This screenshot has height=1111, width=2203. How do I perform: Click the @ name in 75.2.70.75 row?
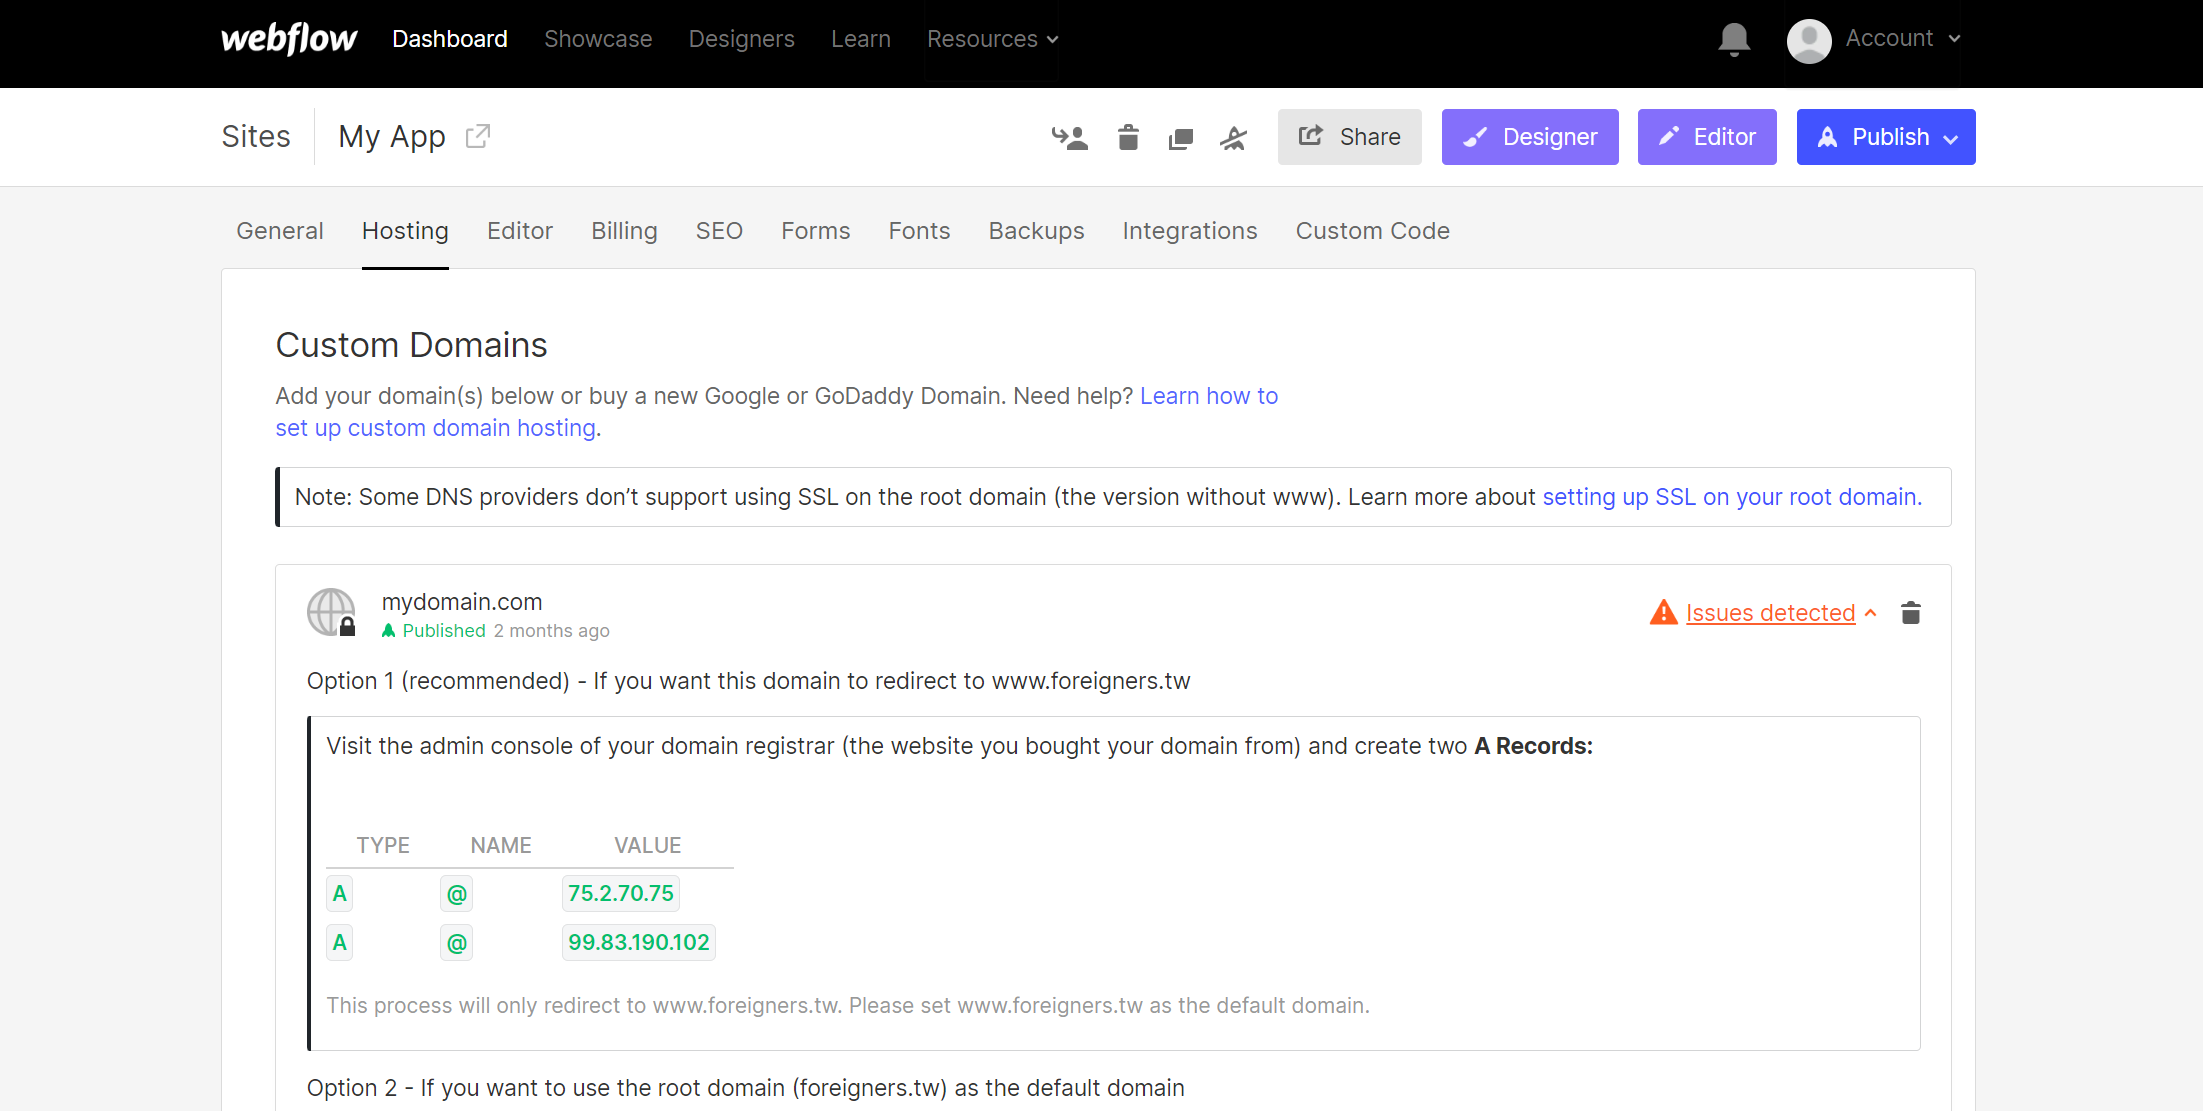456,893
